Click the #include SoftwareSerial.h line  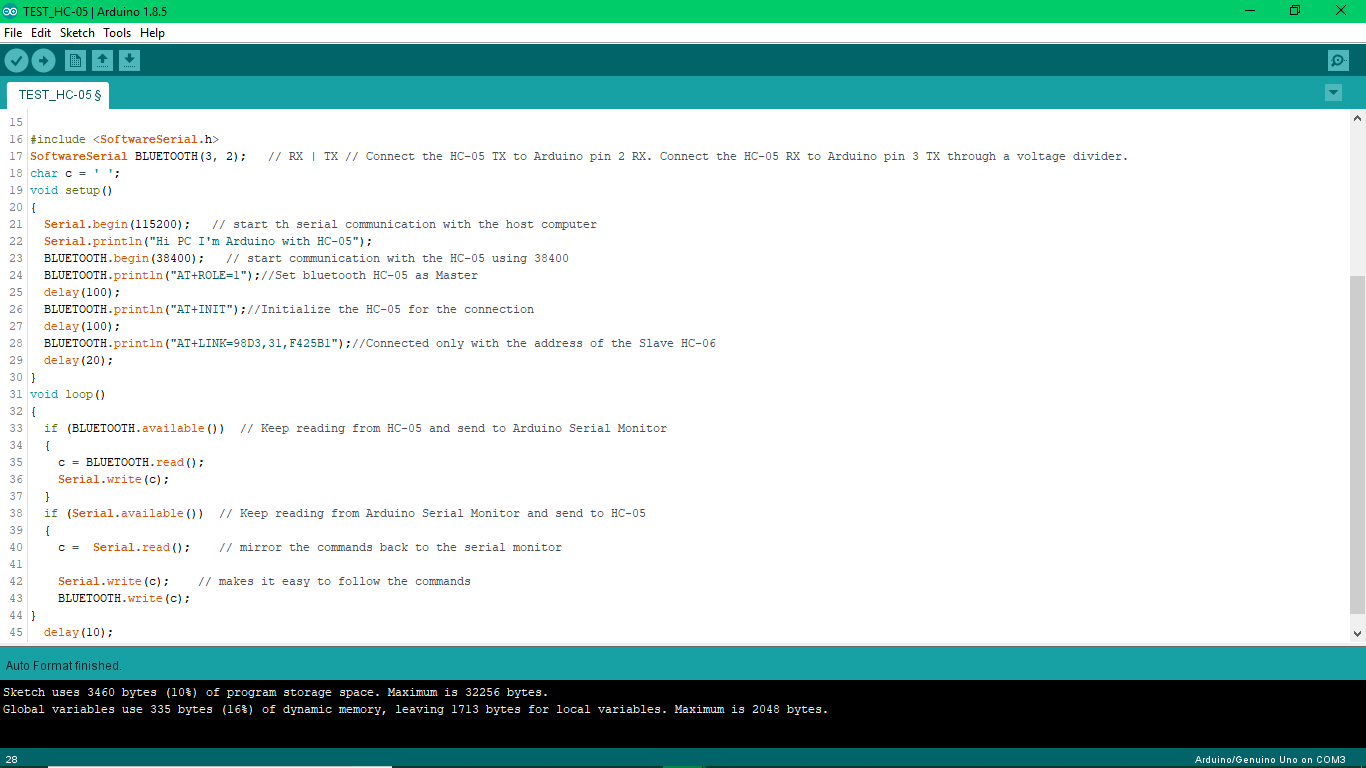124,140
